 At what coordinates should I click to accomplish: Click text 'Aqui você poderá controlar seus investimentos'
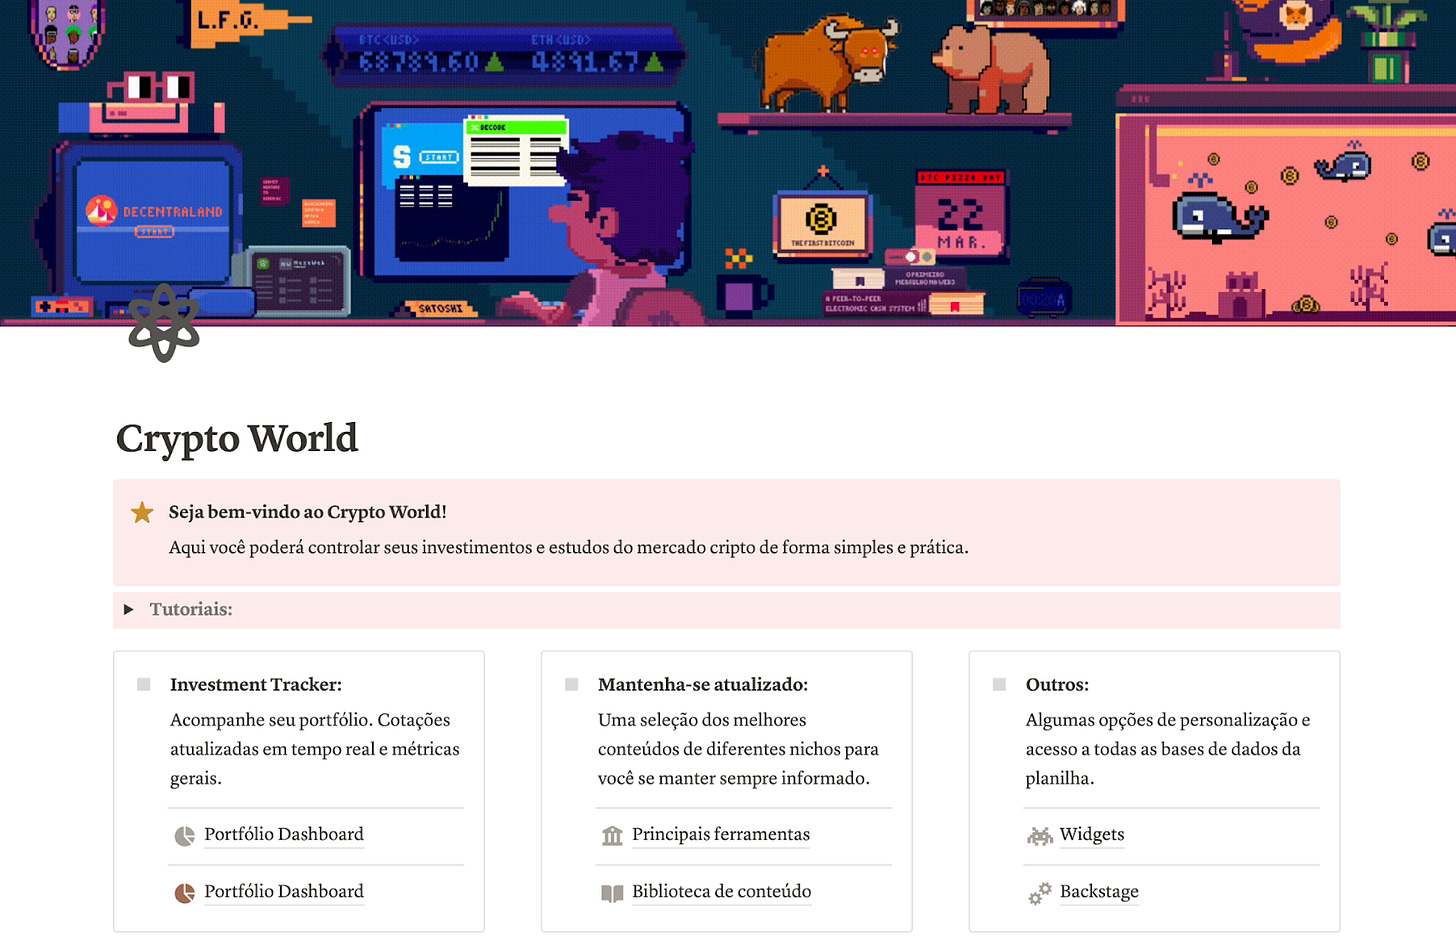point(350,548)
